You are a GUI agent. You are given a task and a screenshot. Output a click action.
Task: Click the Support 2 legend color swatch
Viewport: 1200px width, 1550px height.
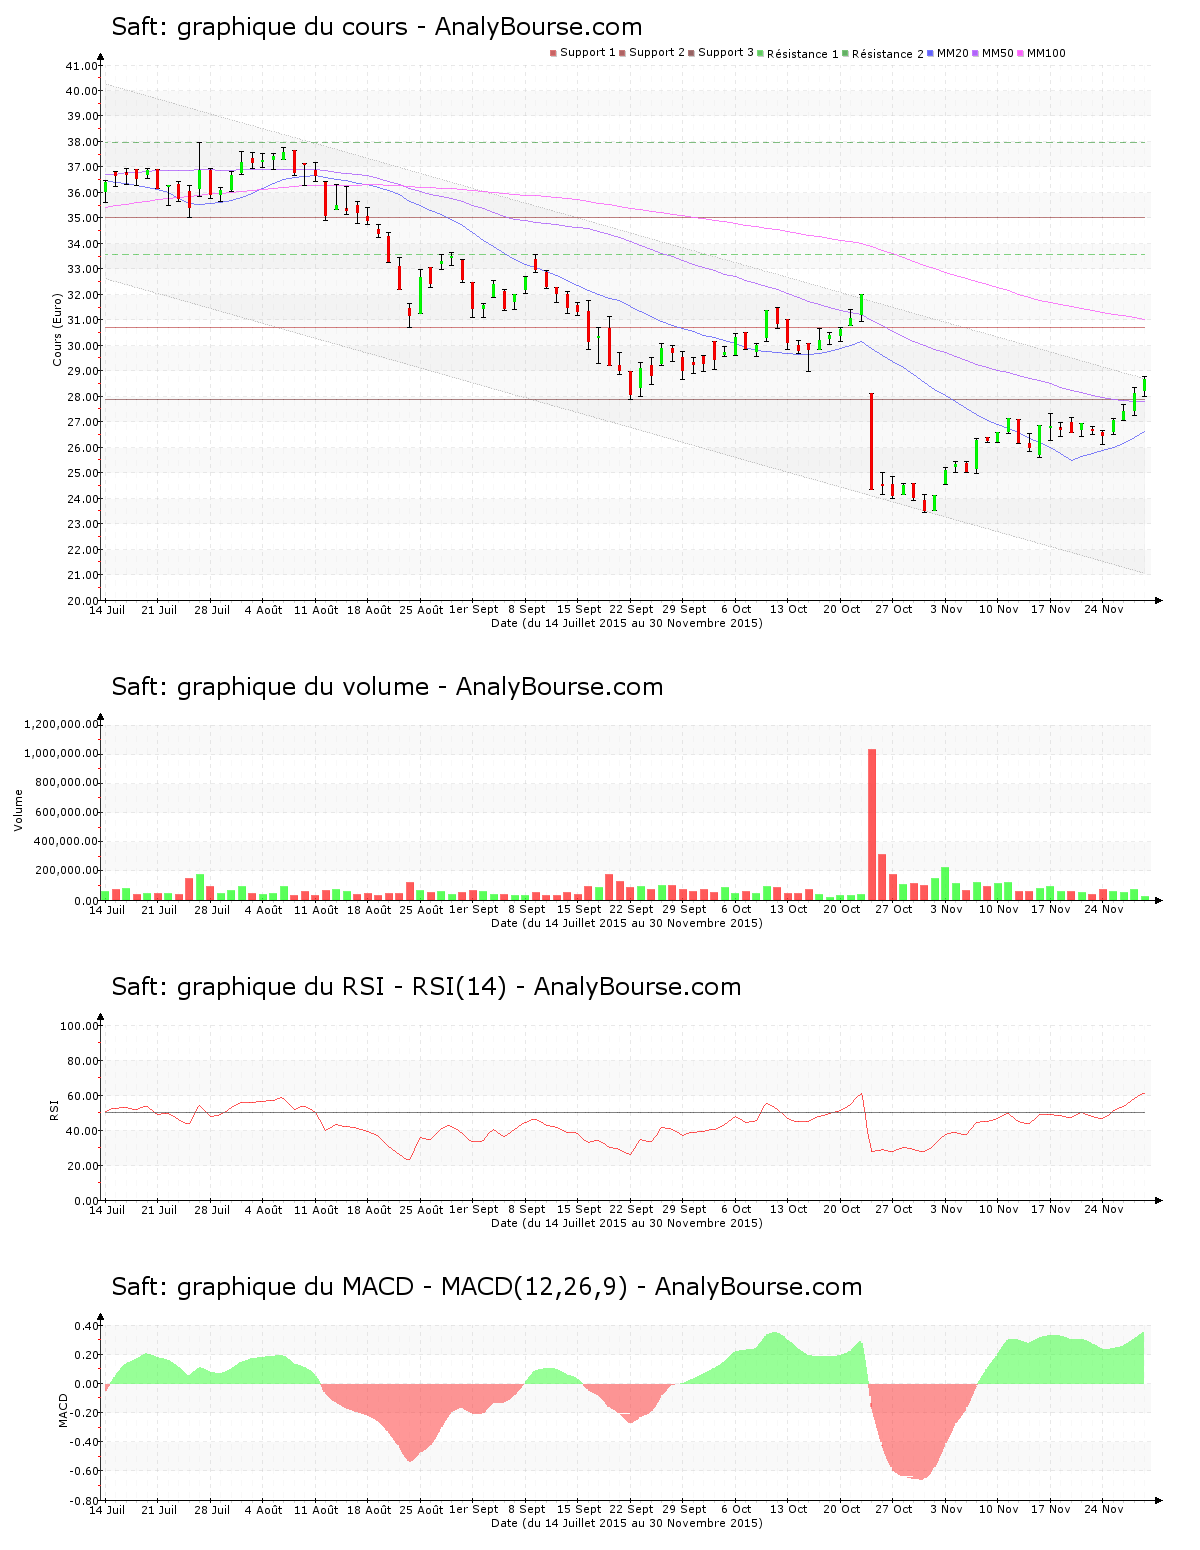622,53
